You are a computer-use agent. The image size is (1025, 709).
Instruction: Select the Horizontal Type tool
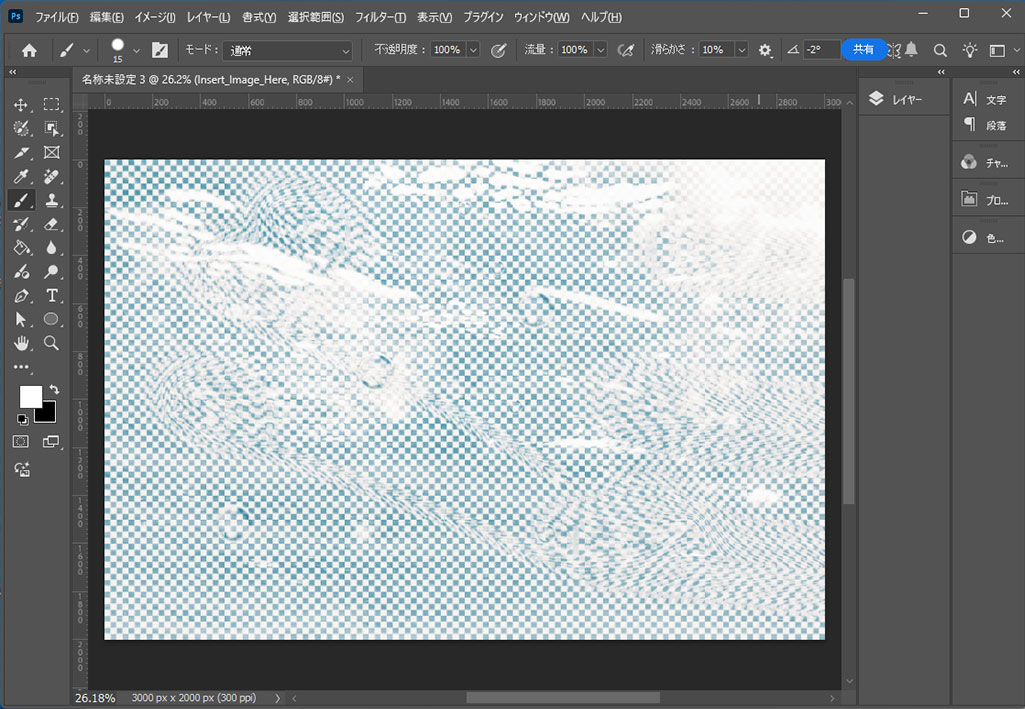(x=52, y=296)
